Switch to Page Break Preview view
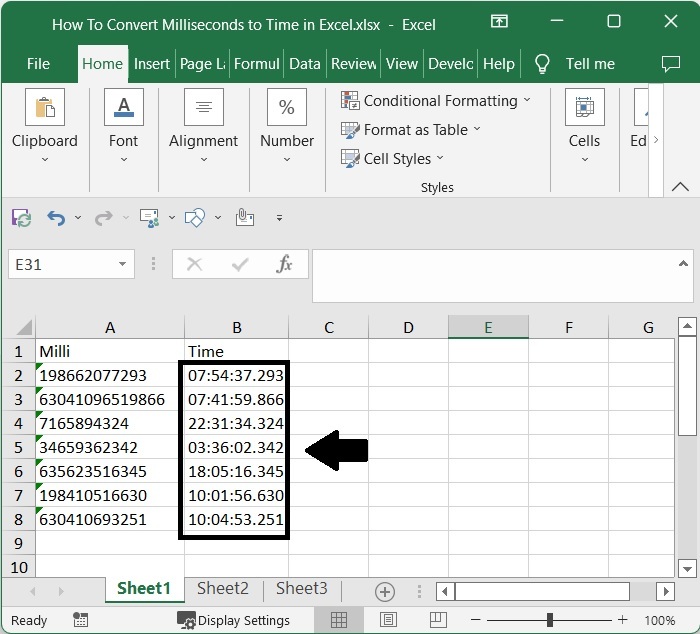Image resolution: width=700 pixels, height=634 pixels. 437,620
